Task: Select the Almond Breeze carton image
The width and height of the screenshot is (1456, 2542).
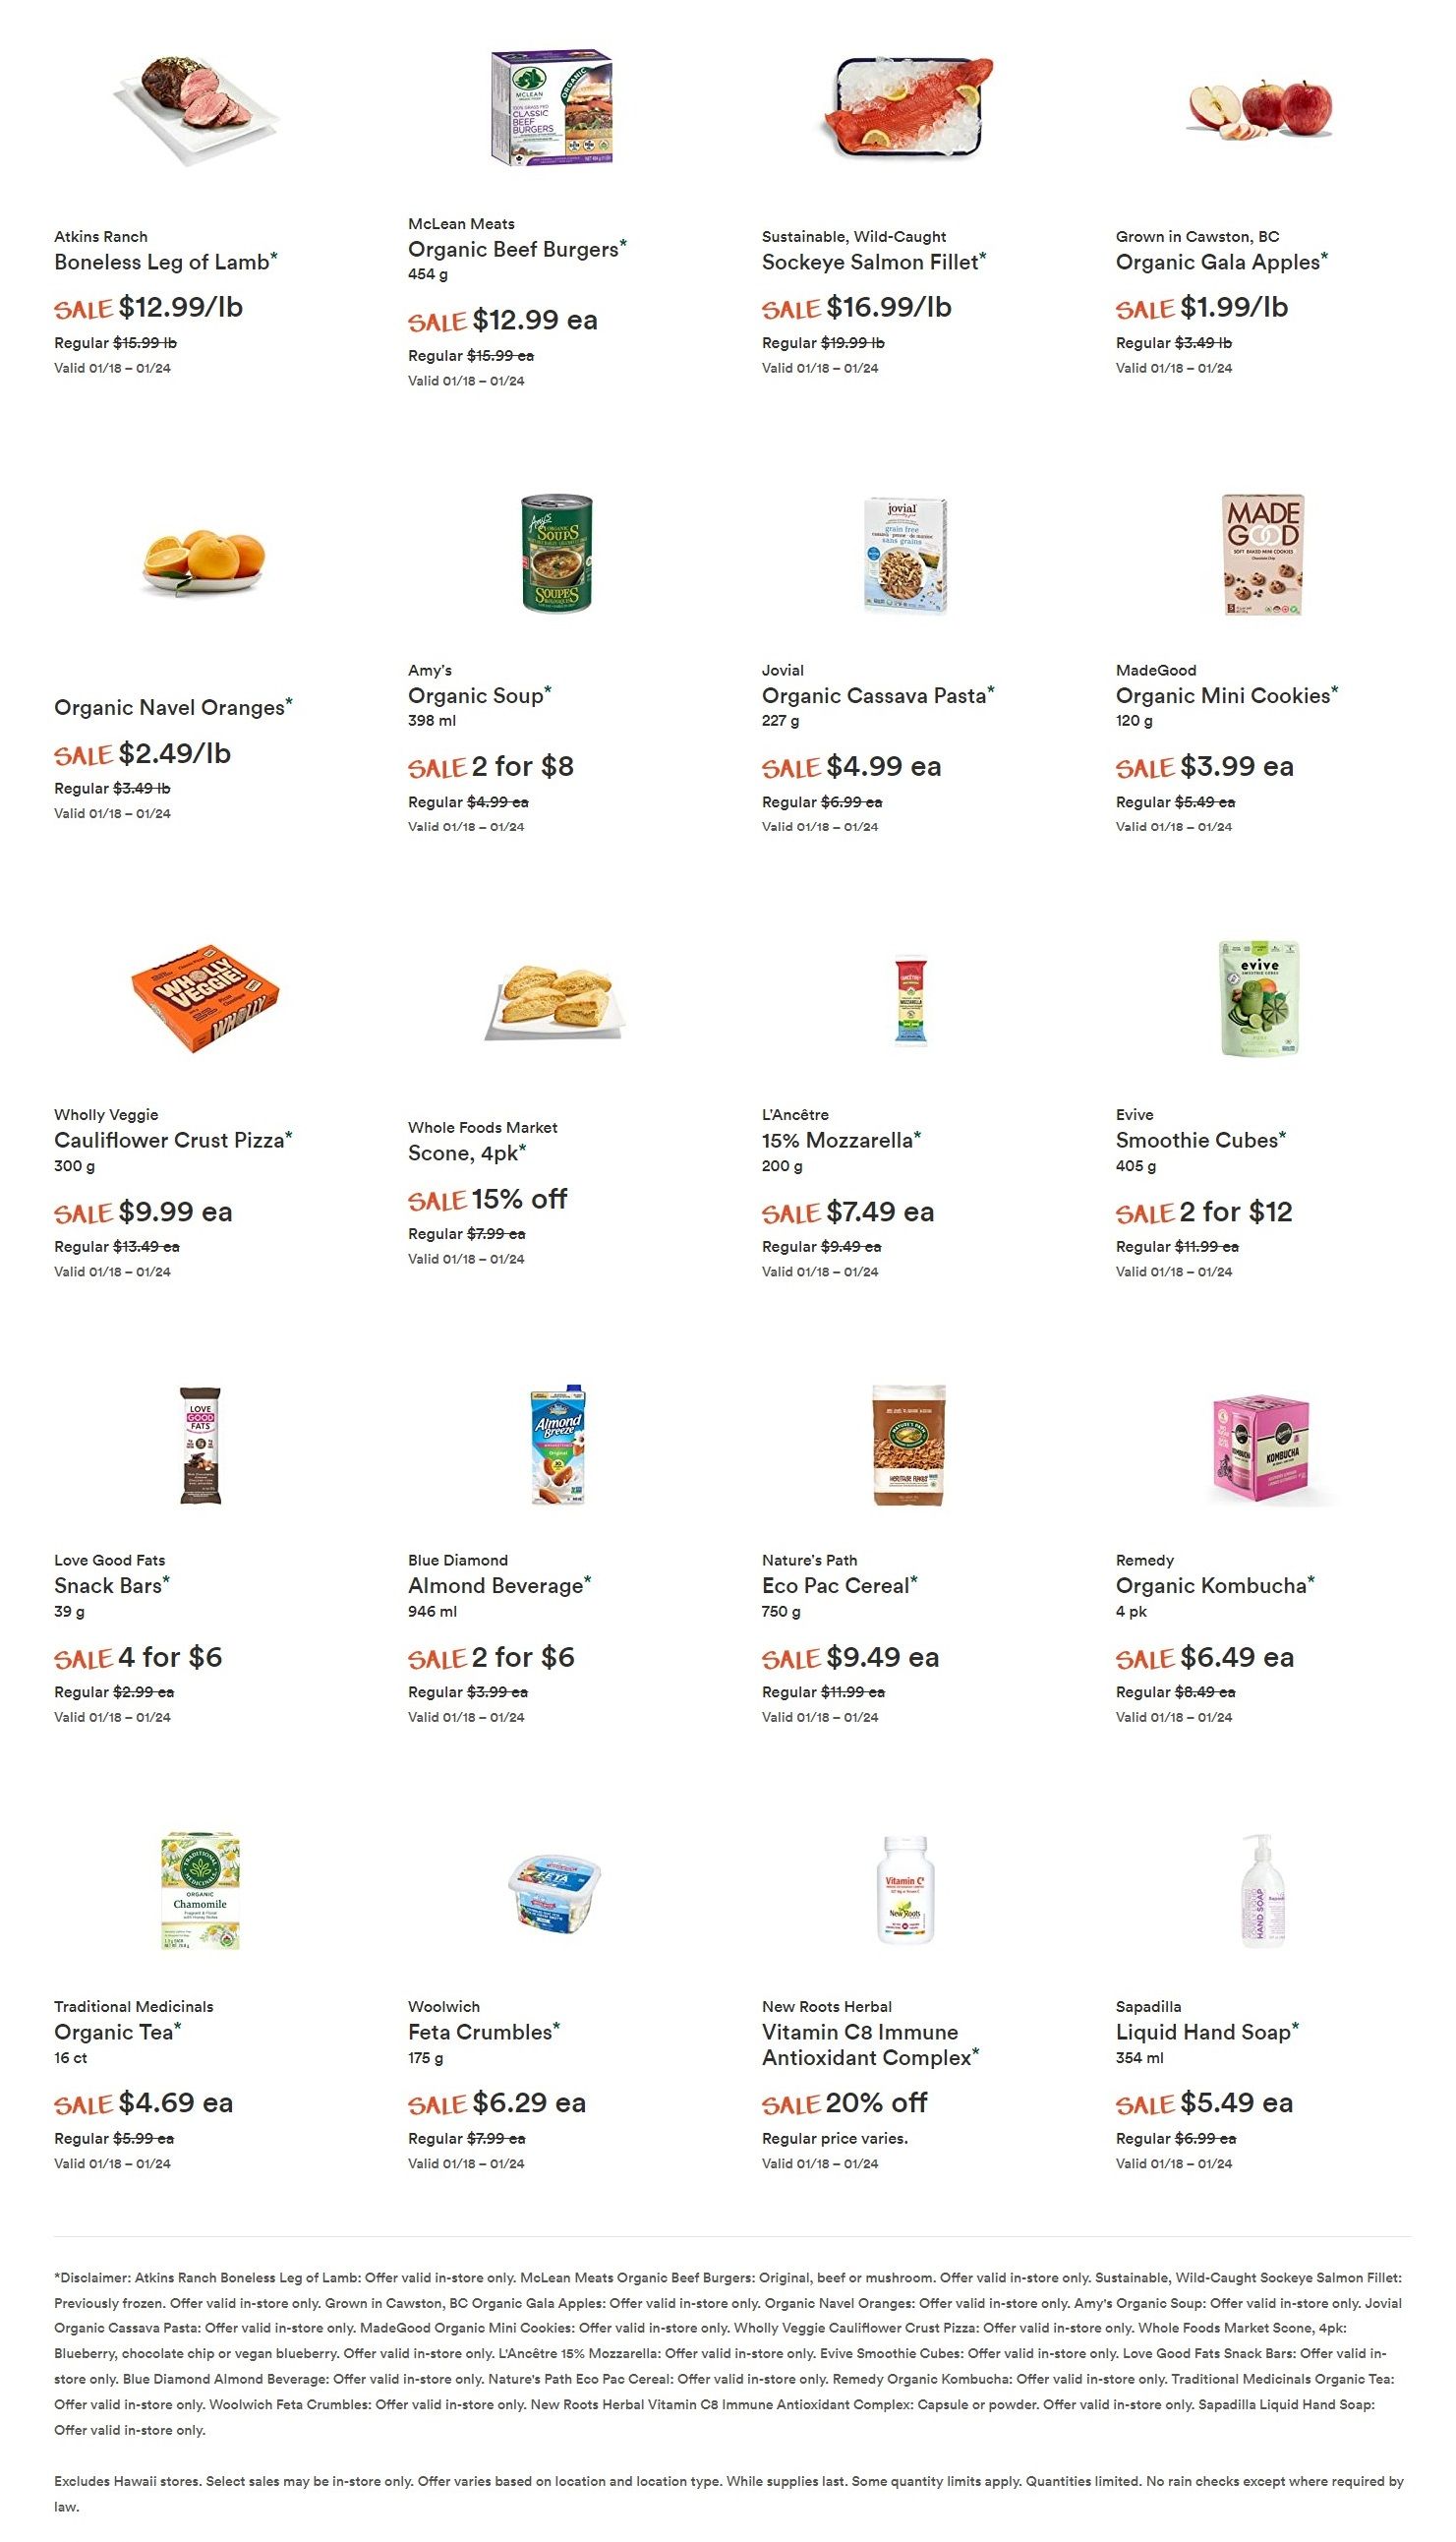Action: tap(558, 1445)
